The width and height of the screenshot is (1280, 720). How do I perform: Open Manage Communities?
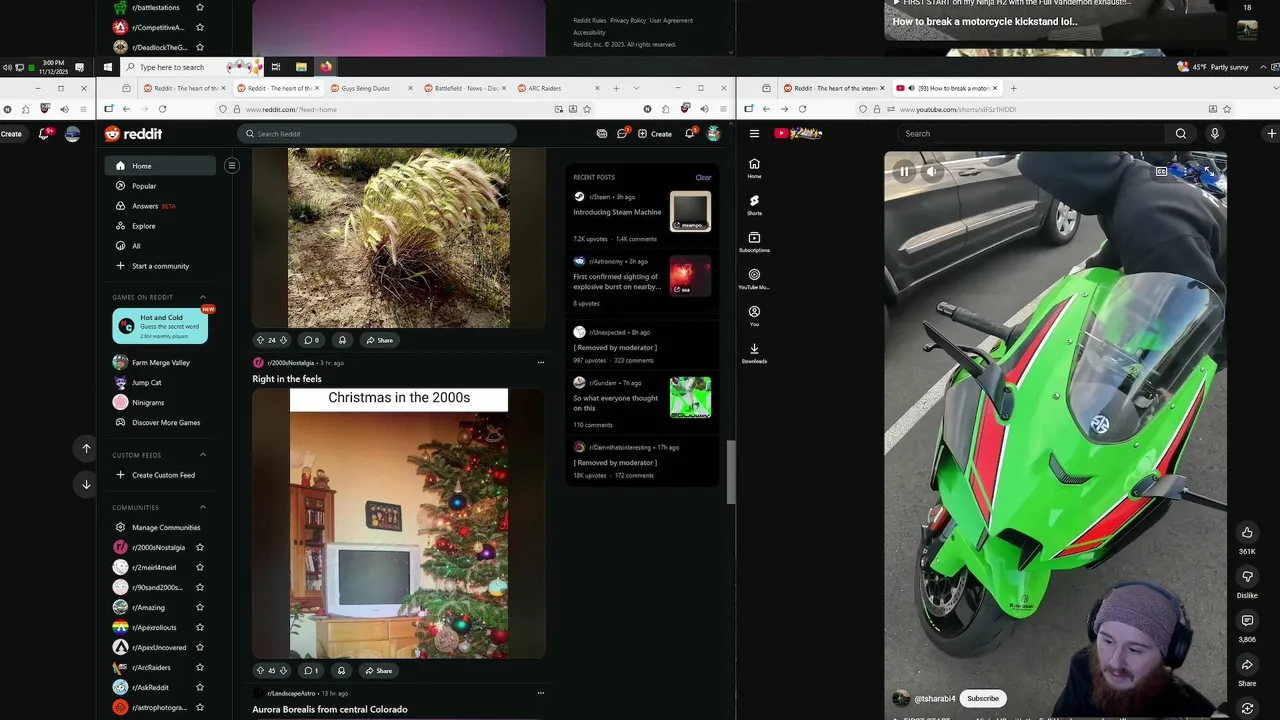tap(160, 527)
